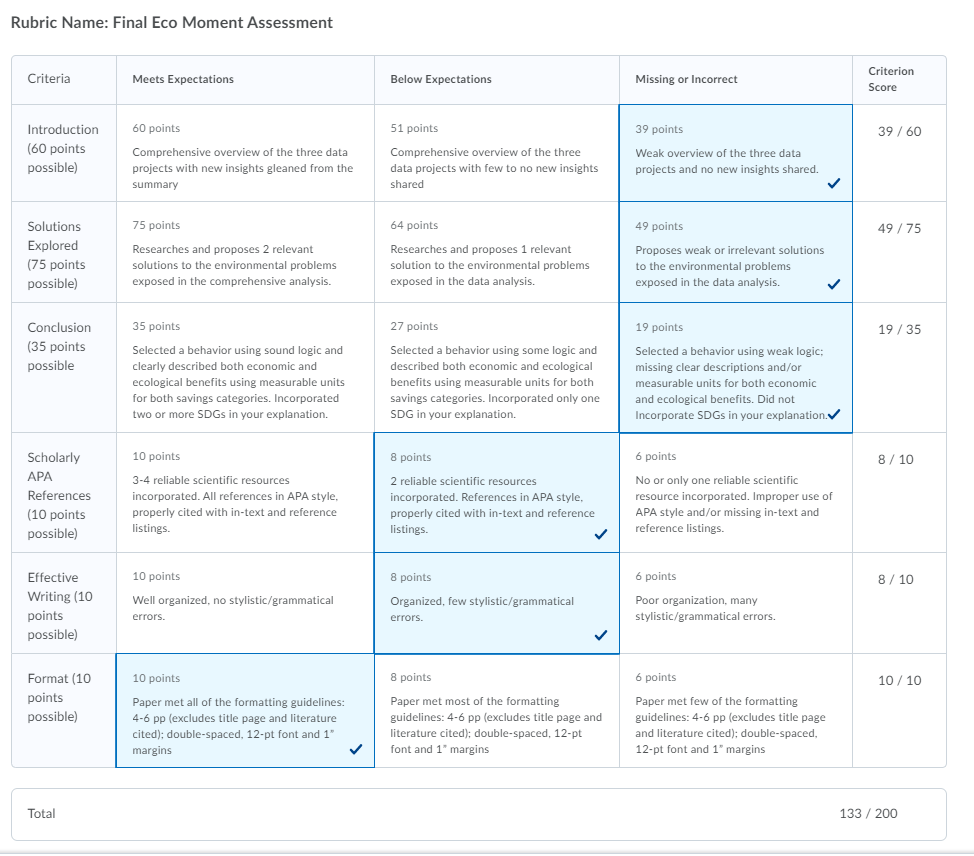Click checkmark in Solutions Explored 49 points cell
The height and width of the screenshot is (856, 974).
coord(834,284)
